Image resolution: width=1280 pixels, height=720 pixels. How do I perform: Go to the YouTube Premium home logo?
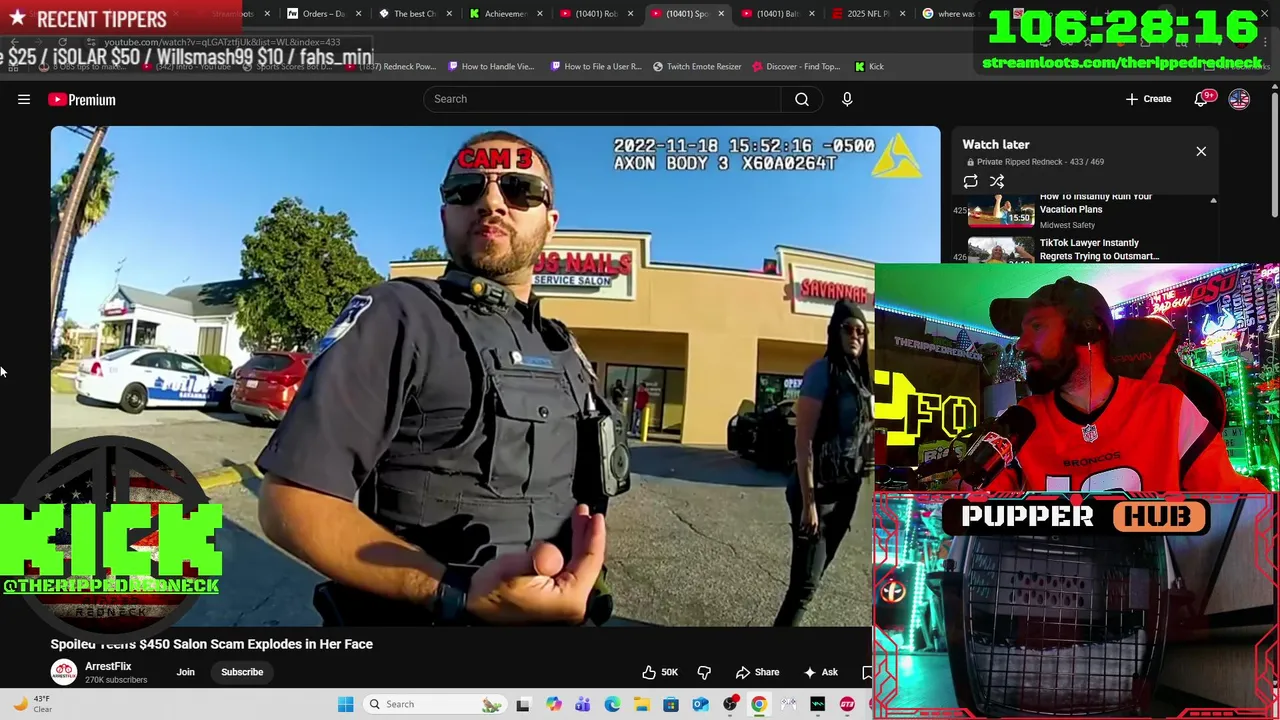click(82, 100)
